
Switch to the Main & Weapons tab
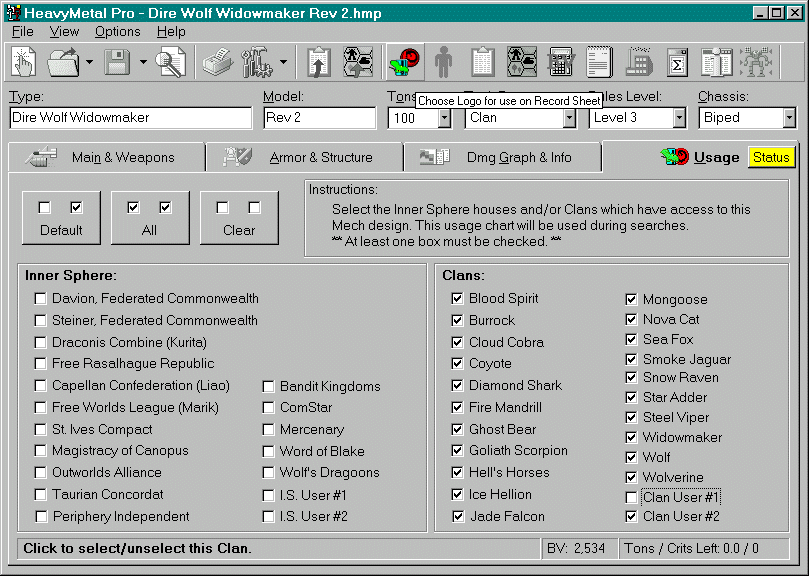point(106,157)
